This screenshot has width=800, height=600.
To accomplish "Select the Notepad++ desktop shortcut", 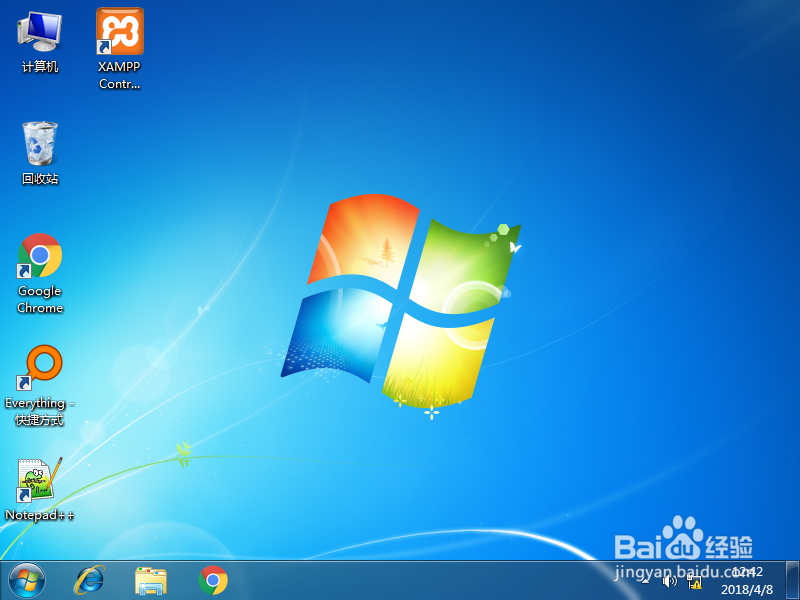I will point(39,489).
